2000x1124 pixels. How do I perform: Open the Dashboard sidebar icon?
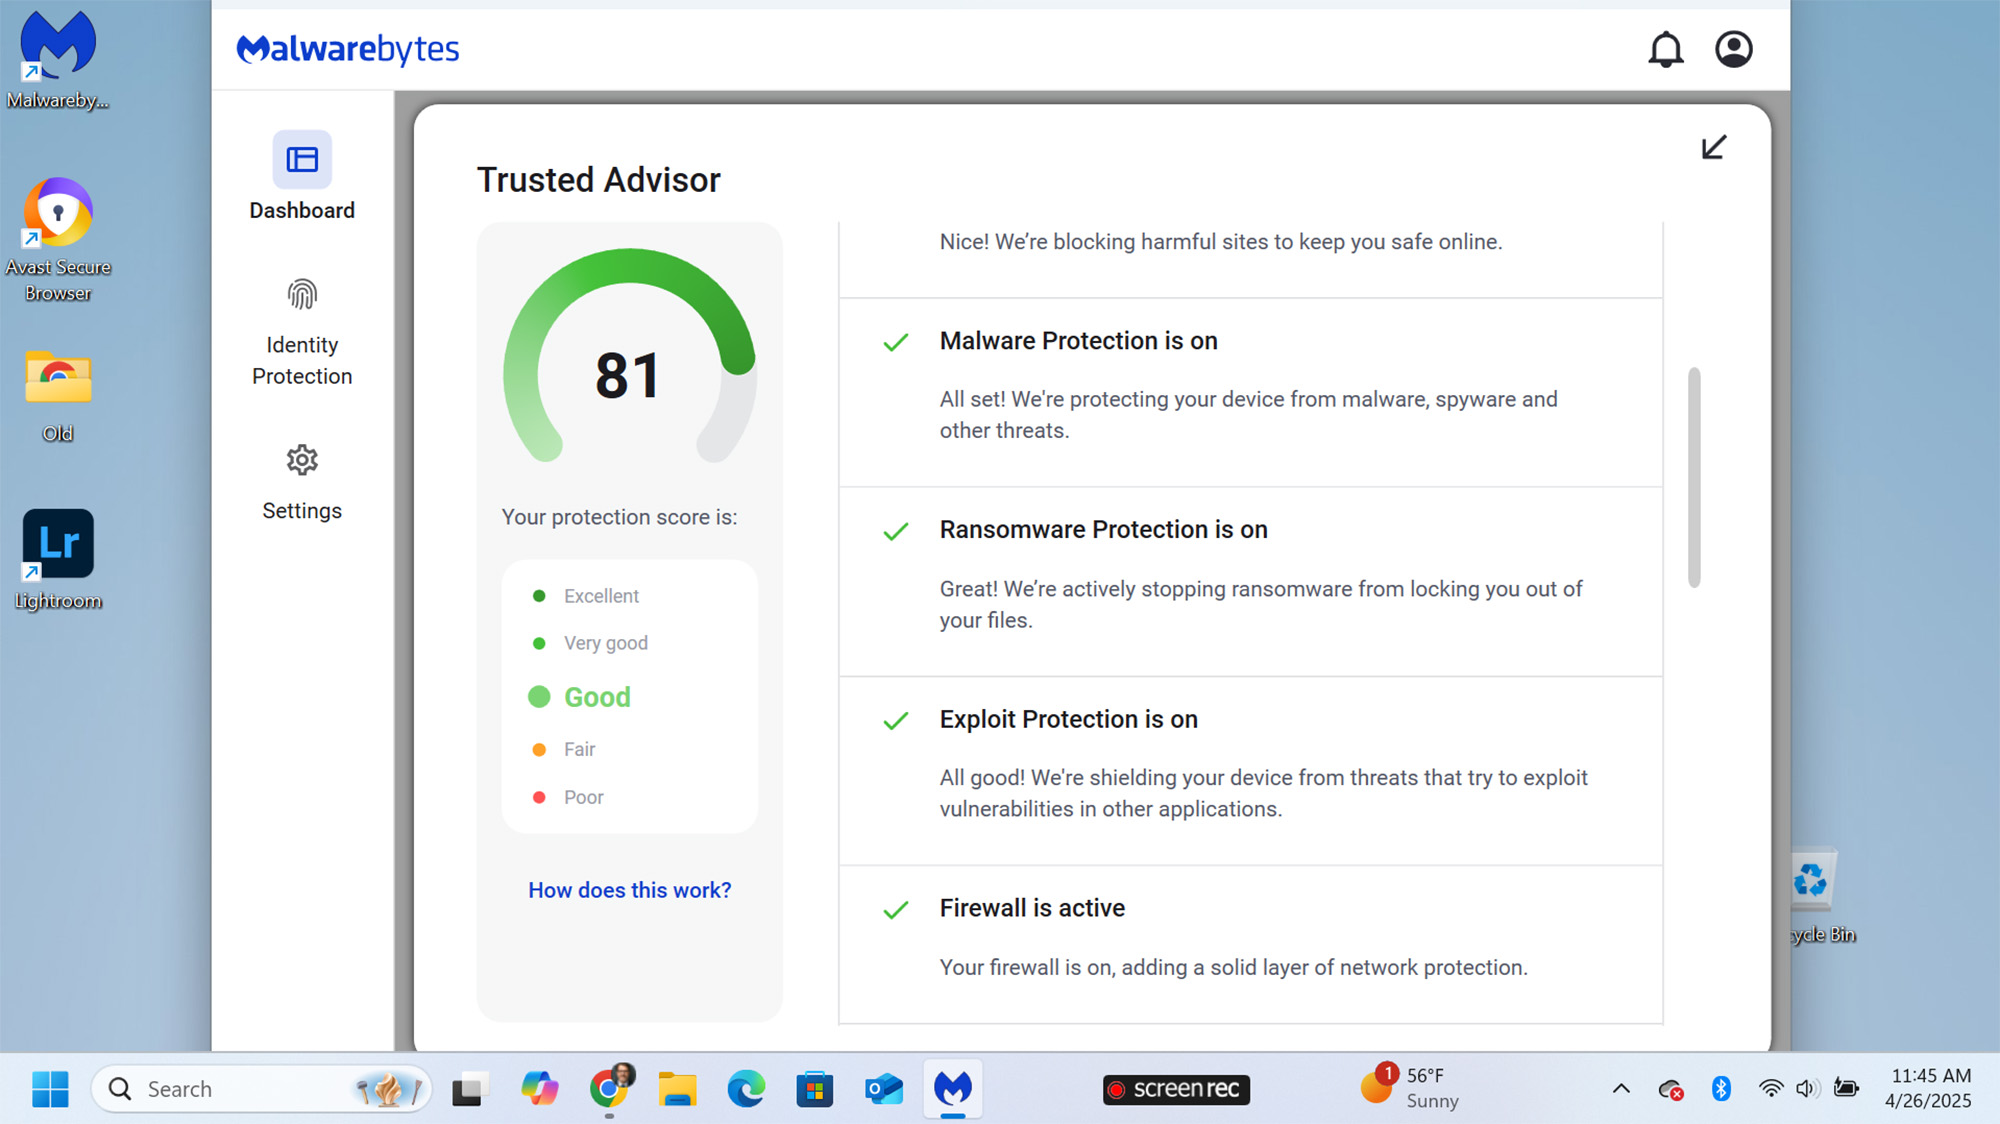click(x=302, y=160)
